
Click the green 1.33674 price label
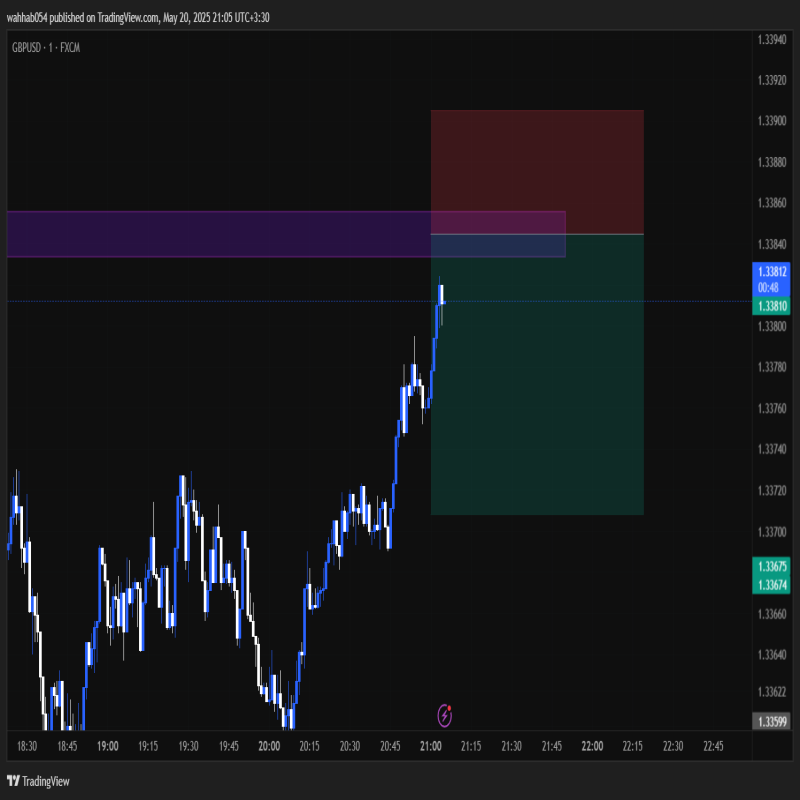click(771, 585)
